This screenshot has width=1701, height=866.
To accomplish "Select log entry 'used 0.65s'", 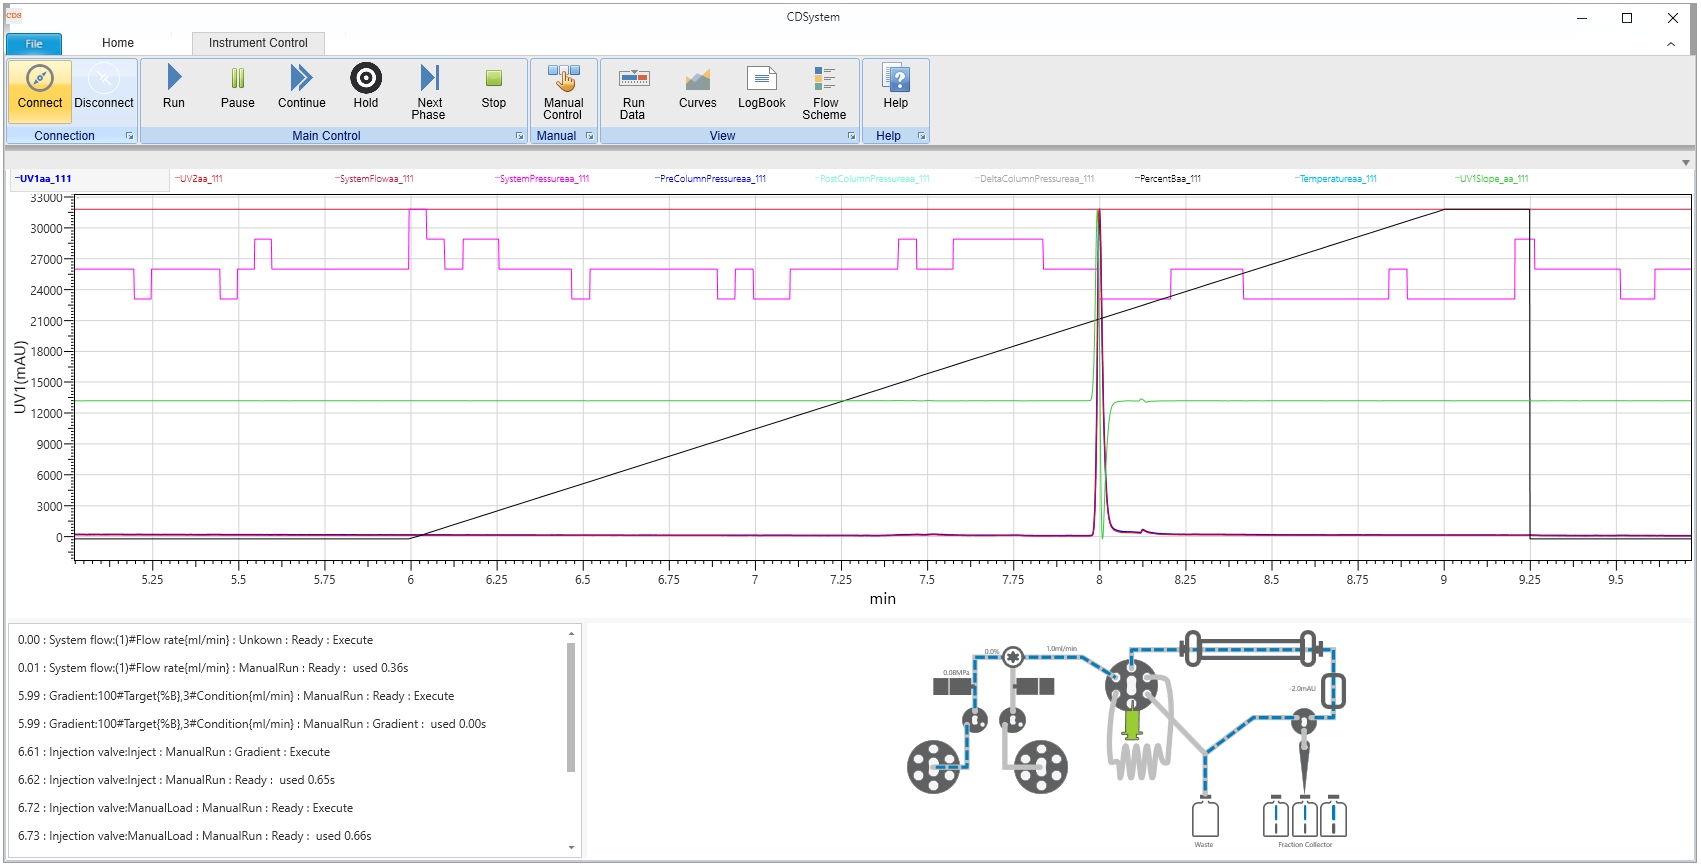I will [x=176, y=780].
